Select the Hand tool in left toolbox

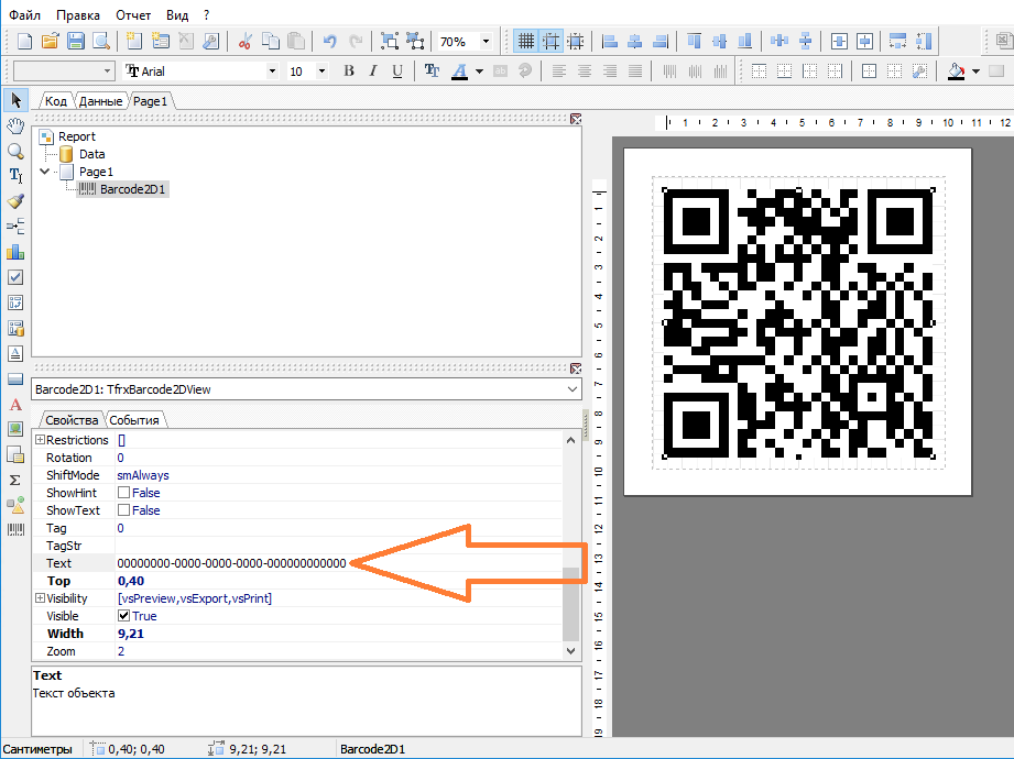pyautogui.click(x=16, y=125)
